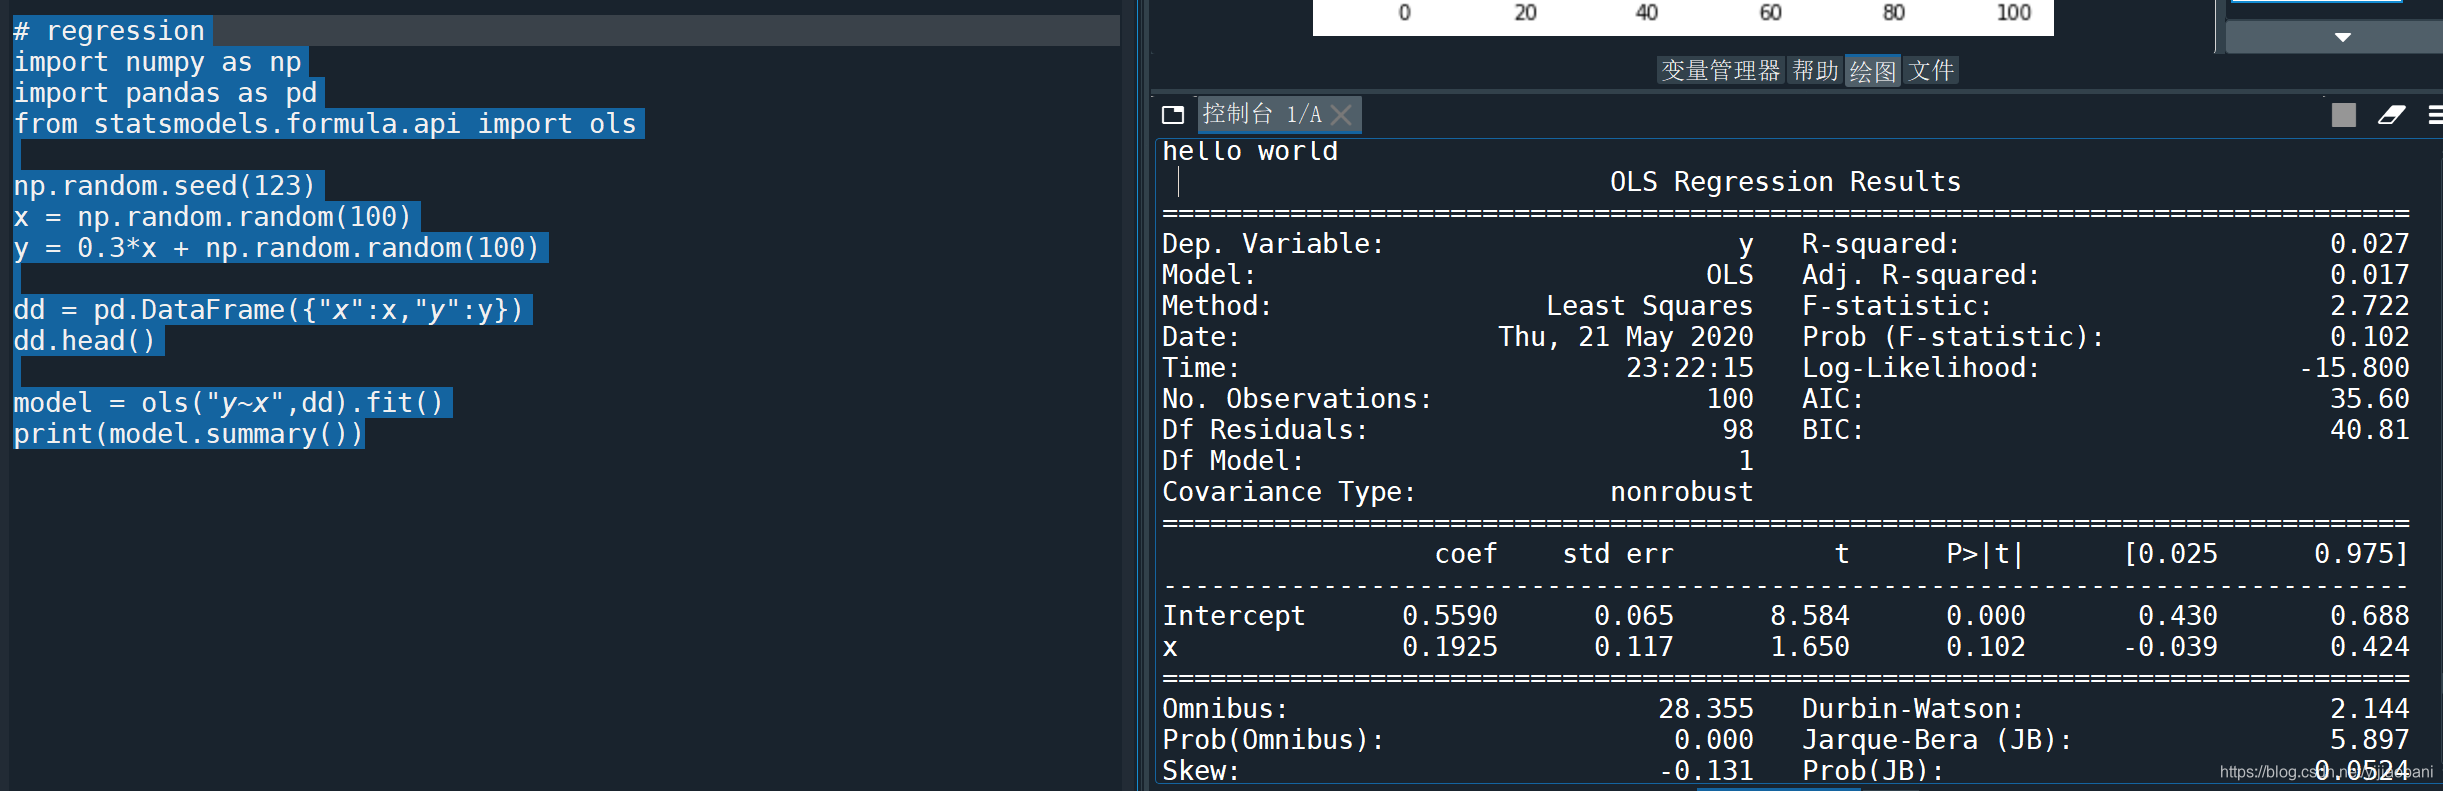
Task: Click the Skew value -0.131
Action: tap(1706, 771)
